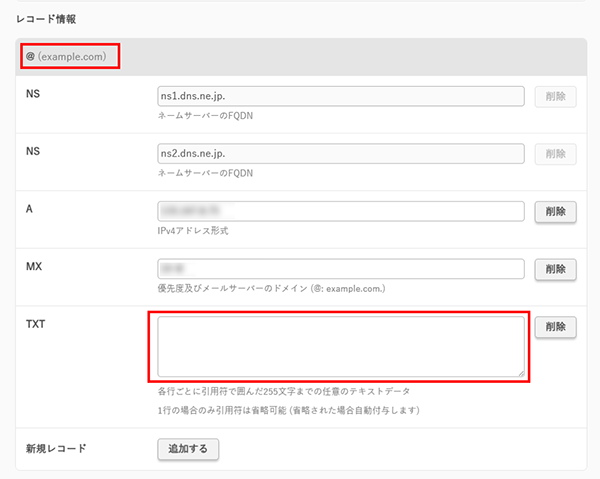This screenshot has height=479, width=600.
Task: Focus the A record IPv4 address field
Action: [x=341, y=211]
